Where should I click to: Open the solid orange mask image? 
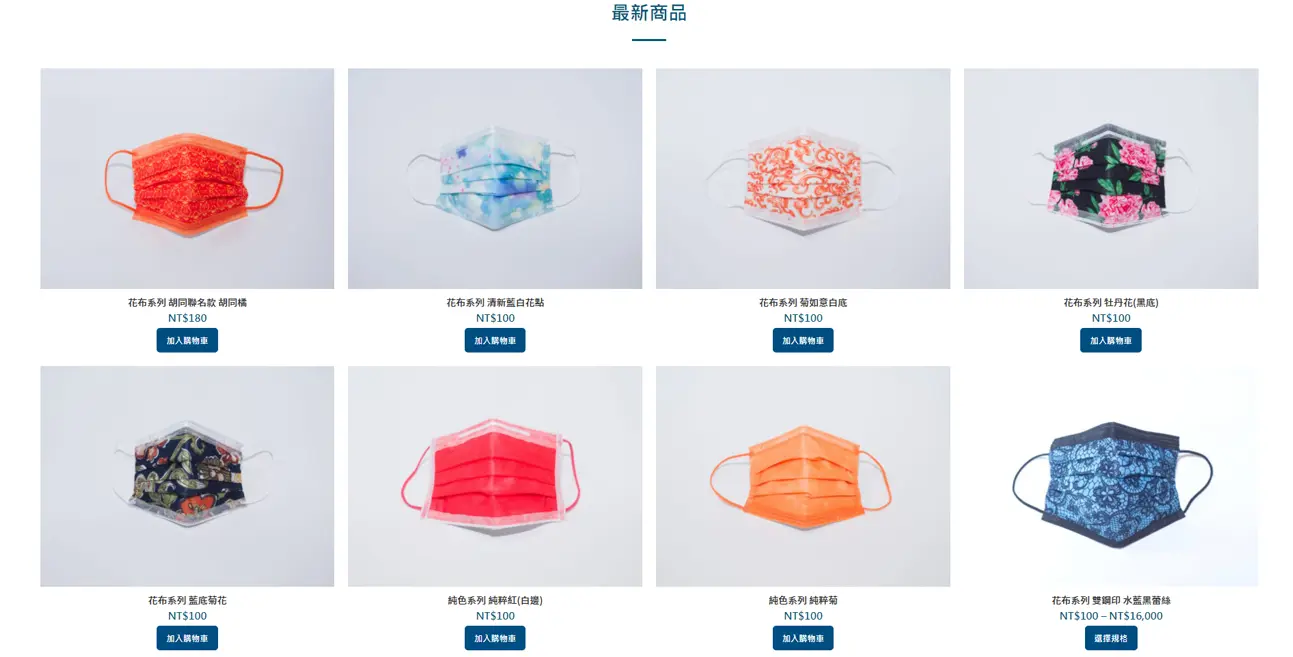coord(803,476)
